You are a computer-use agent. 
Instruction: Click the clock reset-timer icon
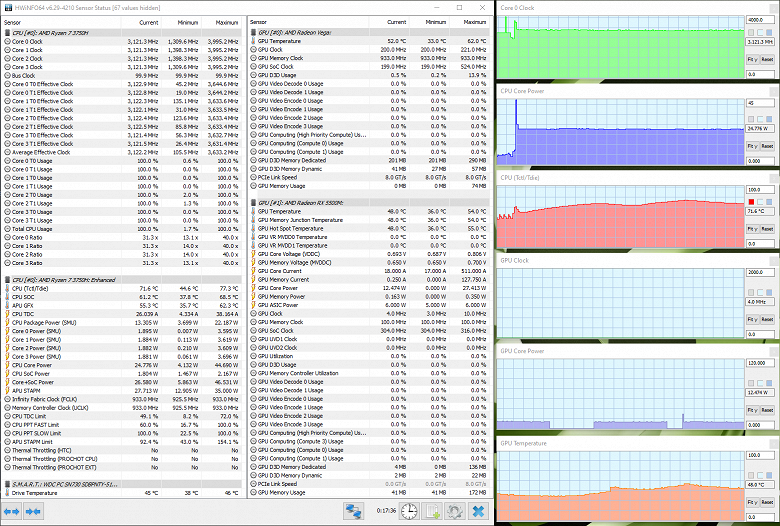409,511
